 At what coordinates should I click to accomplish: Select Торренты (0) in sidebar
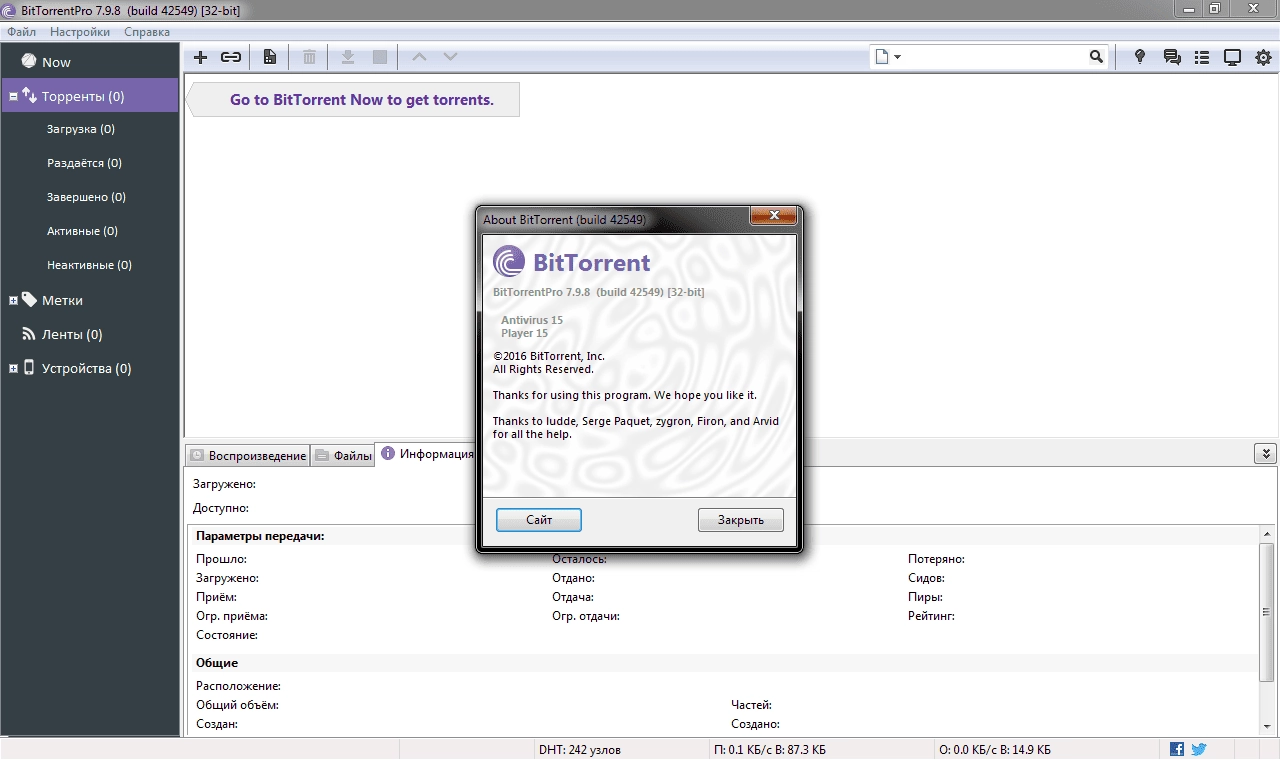pyautogui.click(x=90, y=96)
